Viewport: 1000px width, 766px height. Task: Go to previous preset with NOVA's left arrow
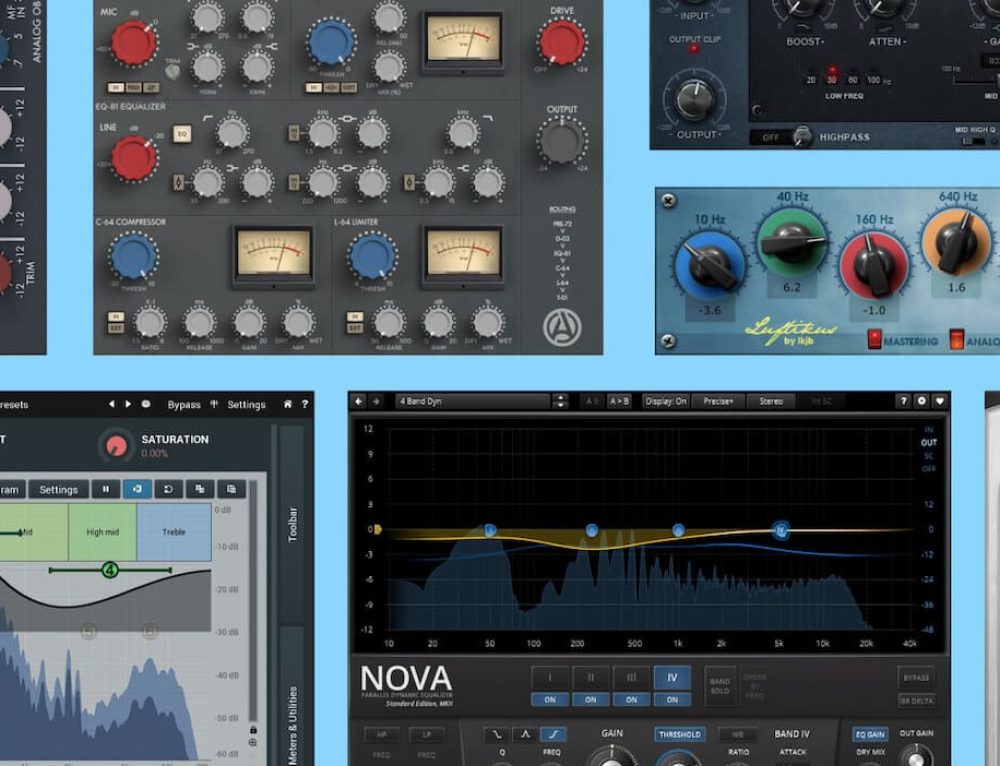point(359,401)
